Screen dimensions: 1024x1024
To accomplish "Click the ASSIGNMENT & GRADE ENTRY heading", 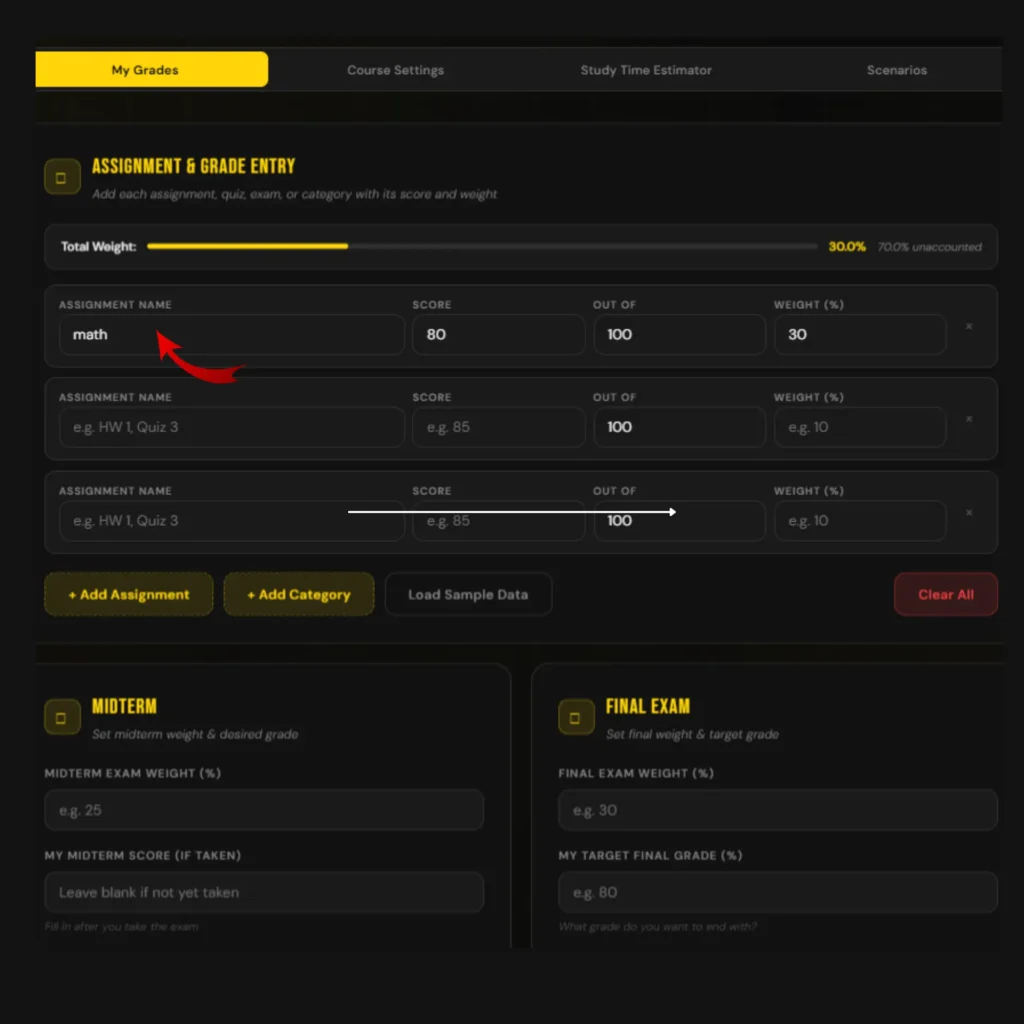I will (x=193, y=166).
